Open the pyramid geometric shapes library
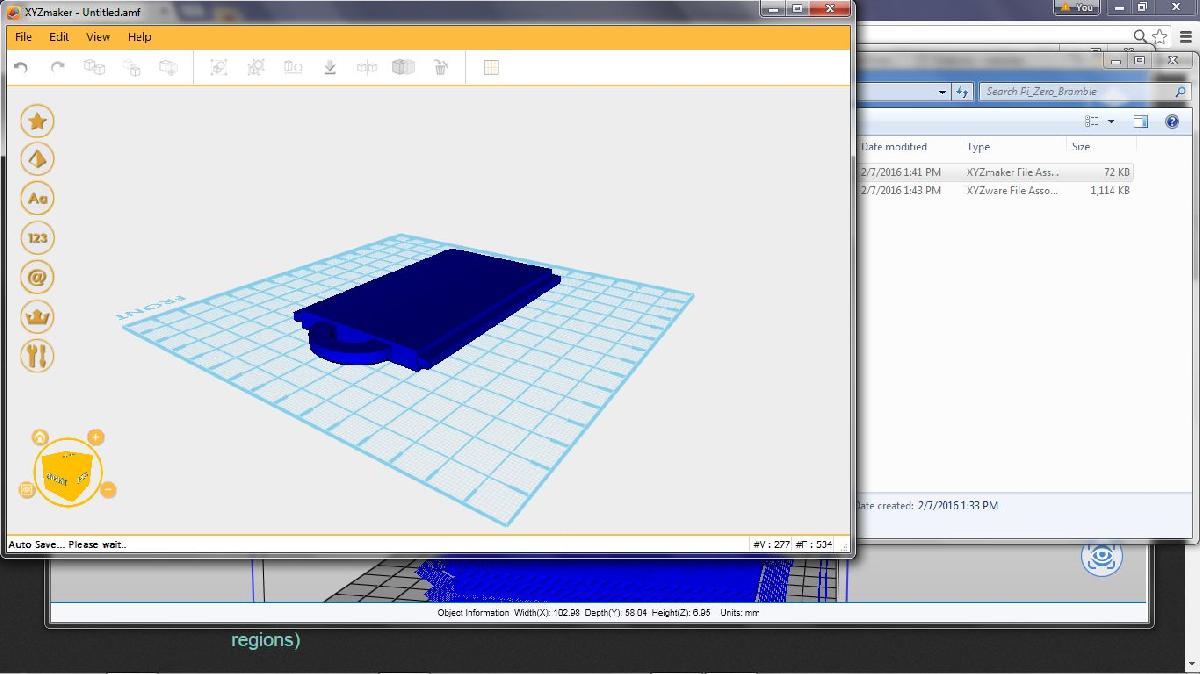1200x674 pixels. tap(37, 160)
